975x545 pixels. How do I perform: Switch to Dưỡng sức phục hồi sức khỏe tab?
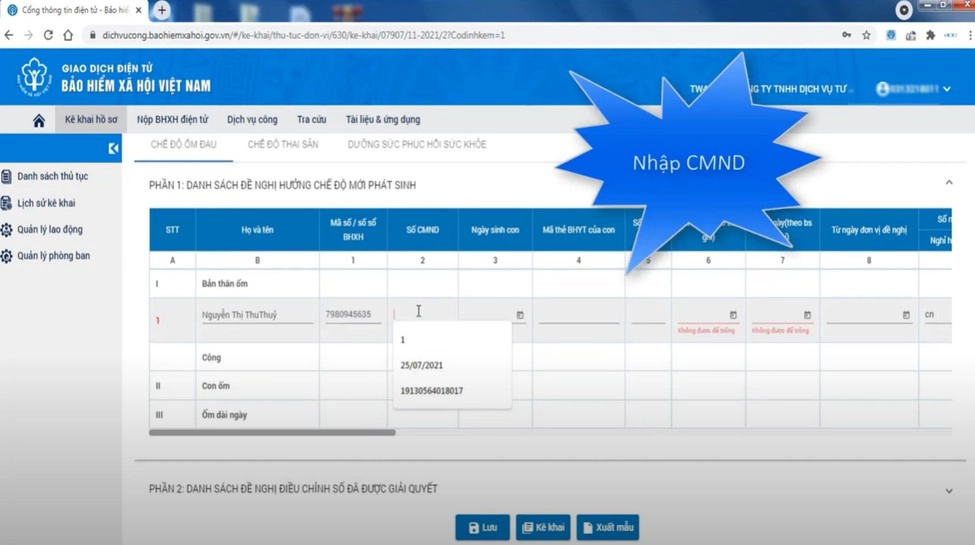[416, 145]
